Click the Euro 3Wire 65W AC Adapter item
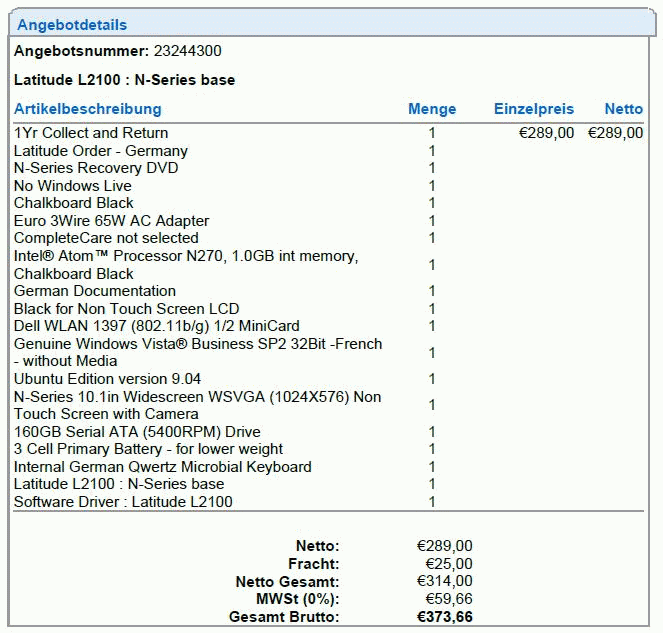The width and height of the screenshot is (663, 633). [112, 221]
